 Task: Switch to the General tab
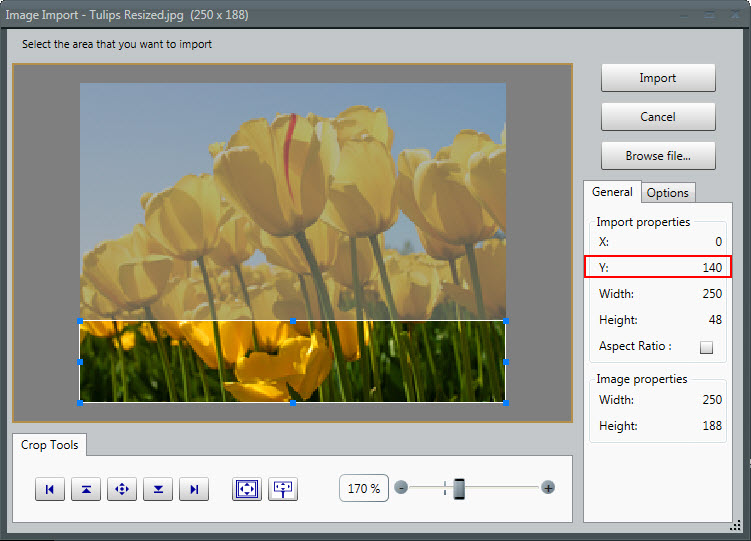pyautogui.click(x=612, y=192)
